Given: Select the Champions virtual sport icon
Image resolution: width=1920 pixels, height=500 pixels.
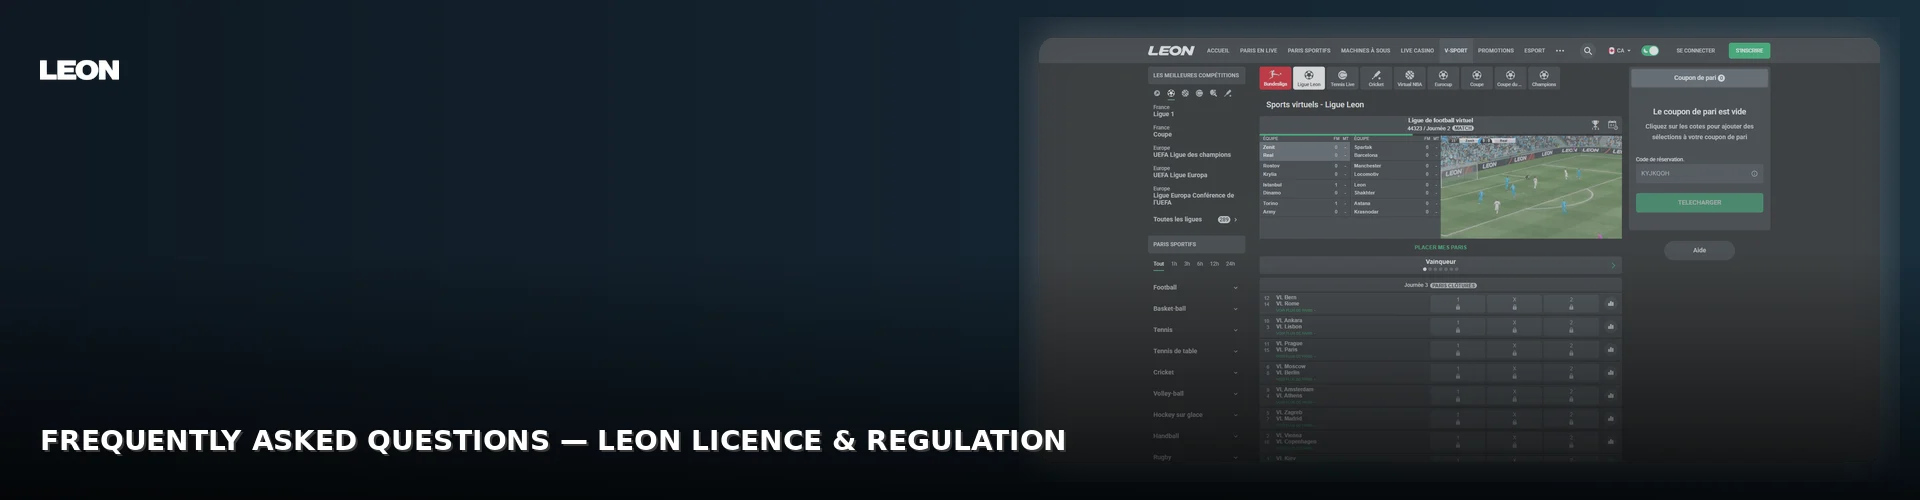Looking at the screenshot, I should 1544,78.
